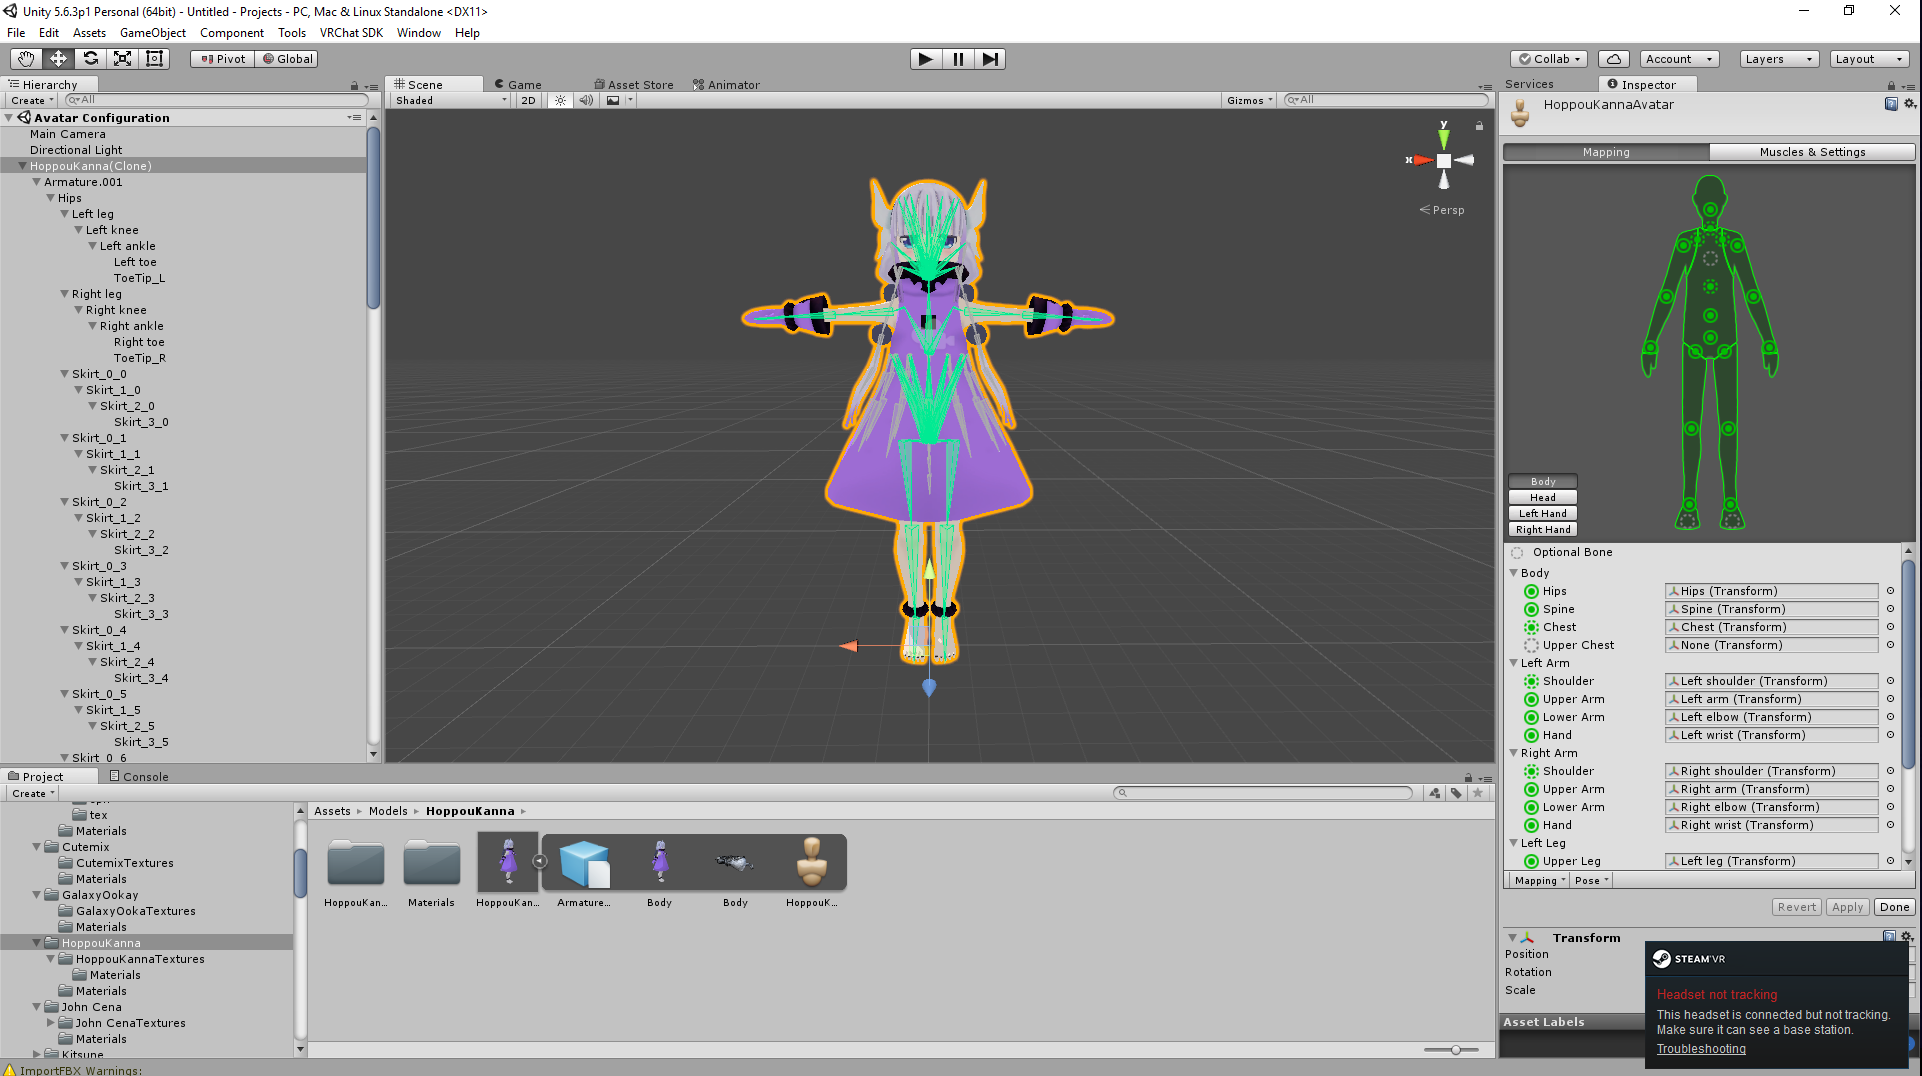Click the Hips bone picker circle
This screenshot has width=1922, height=1076.
coord(1890,591)
